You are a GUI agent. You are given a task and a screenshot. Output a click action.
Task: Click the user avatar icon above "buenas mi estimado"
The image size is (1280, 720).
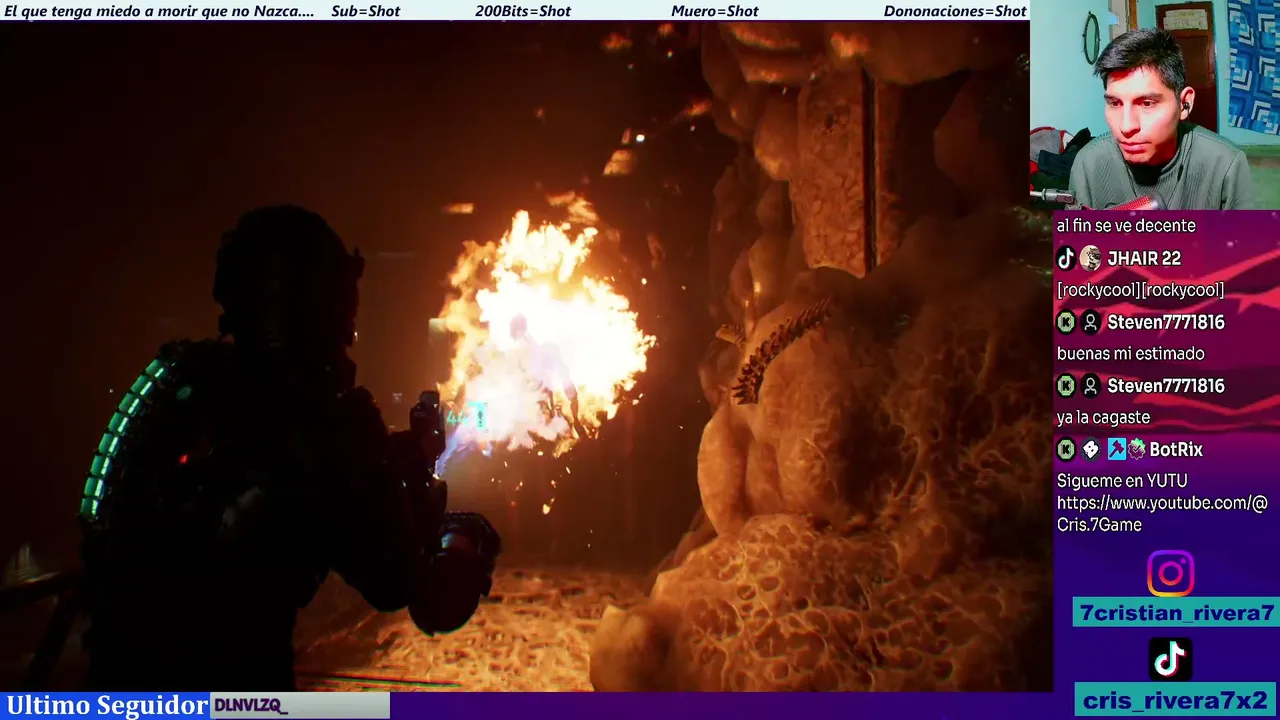pyautogui.click(x=1090, y=322)
